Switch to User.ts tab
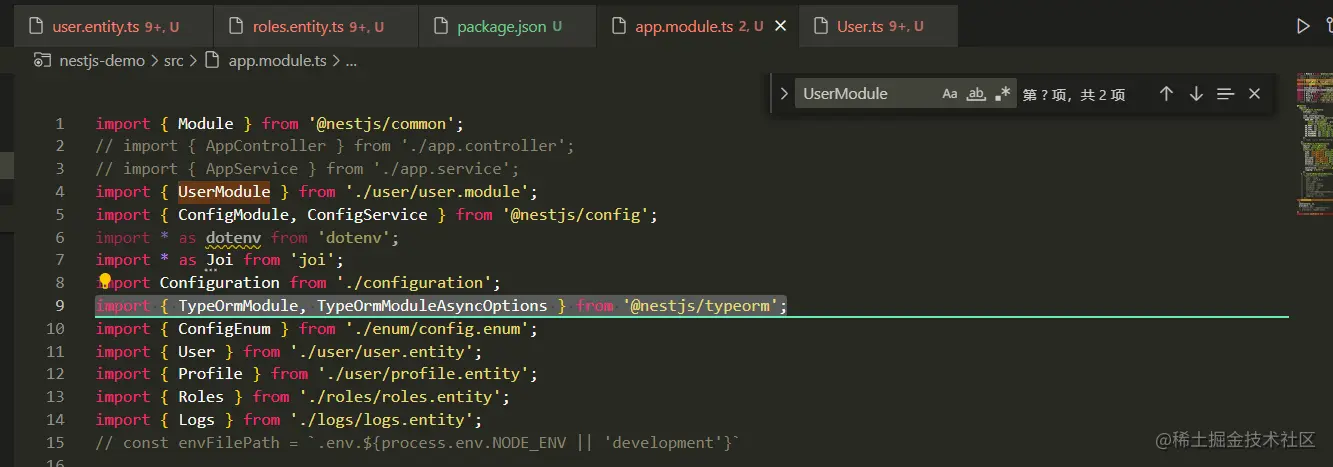Viewport: 1333px width, 467px height. [x=877, y=27]
